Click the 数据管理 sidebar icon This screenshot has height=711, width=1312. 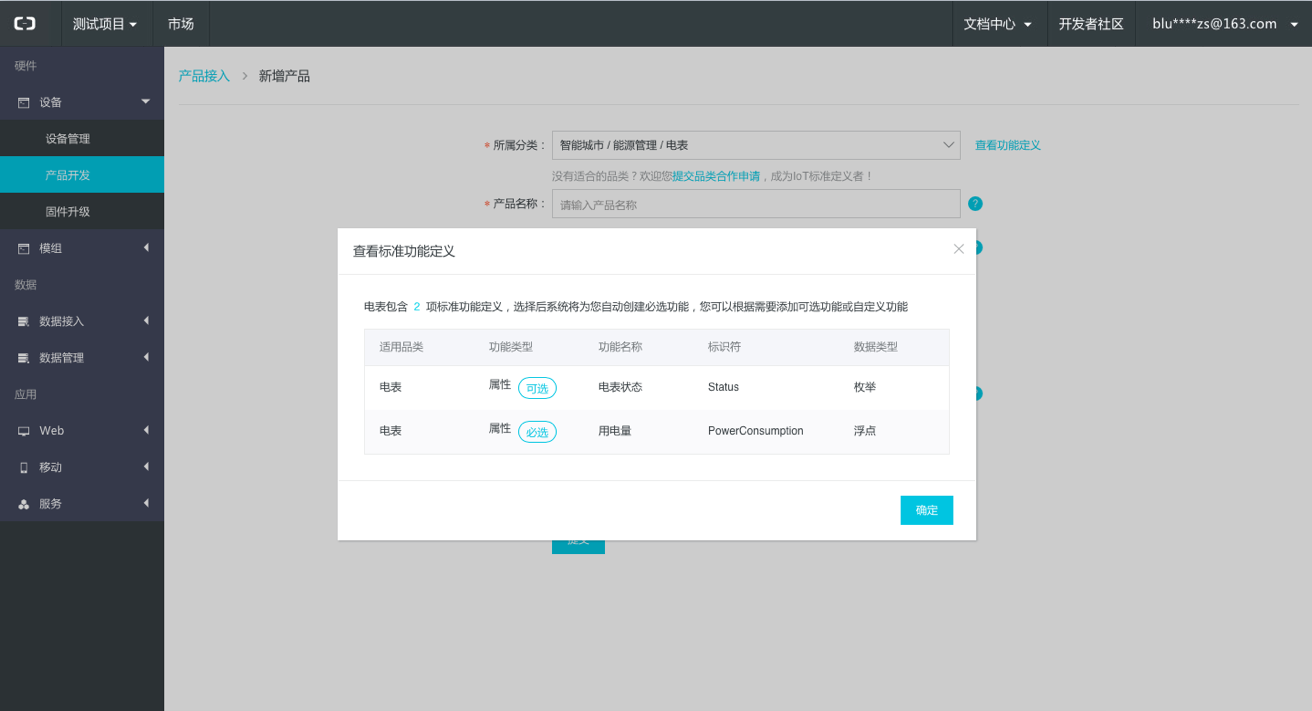pos(24,358)
